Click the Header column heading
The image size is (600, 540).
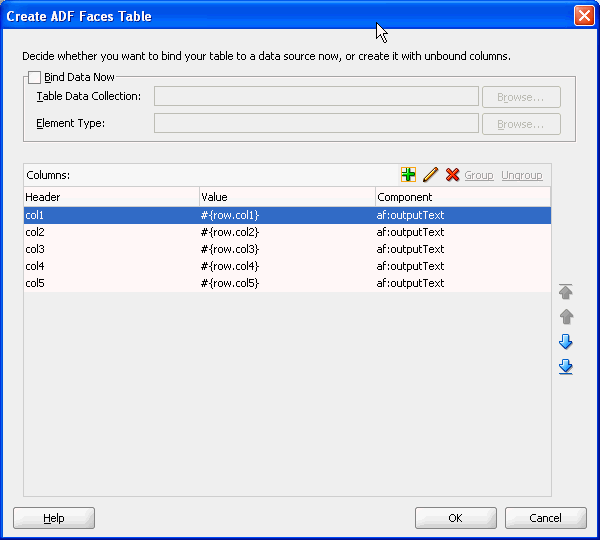112,197
